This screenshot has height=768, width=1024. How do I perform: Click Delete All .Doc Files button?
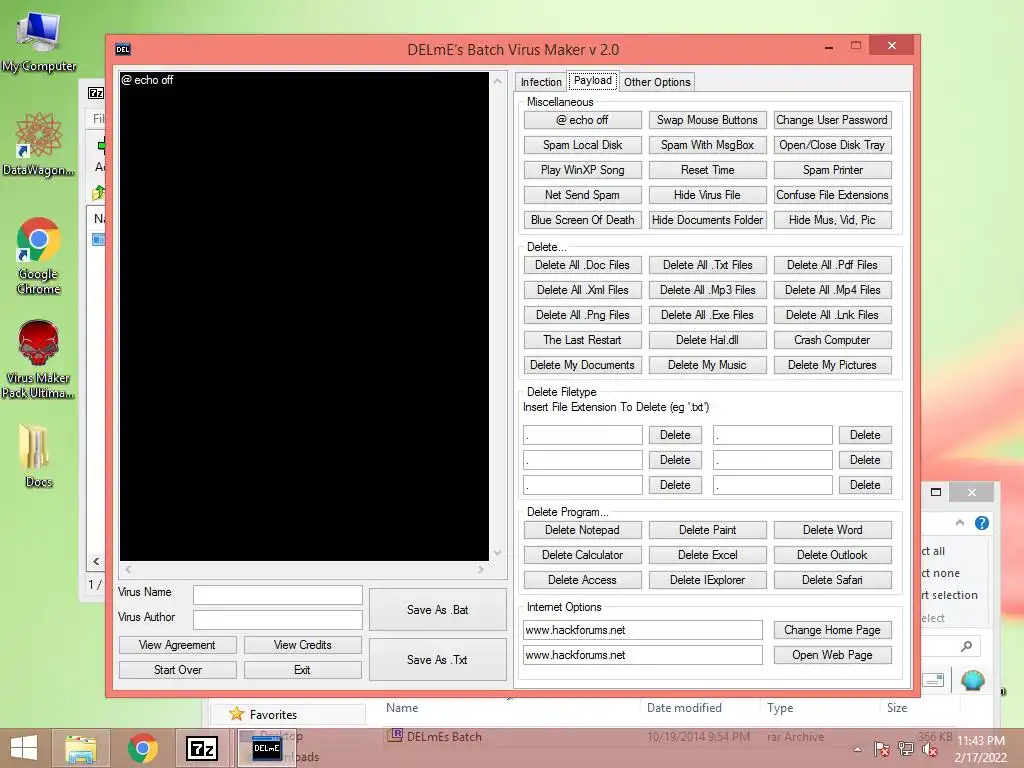pyautogui.click(x=583, y=265)
